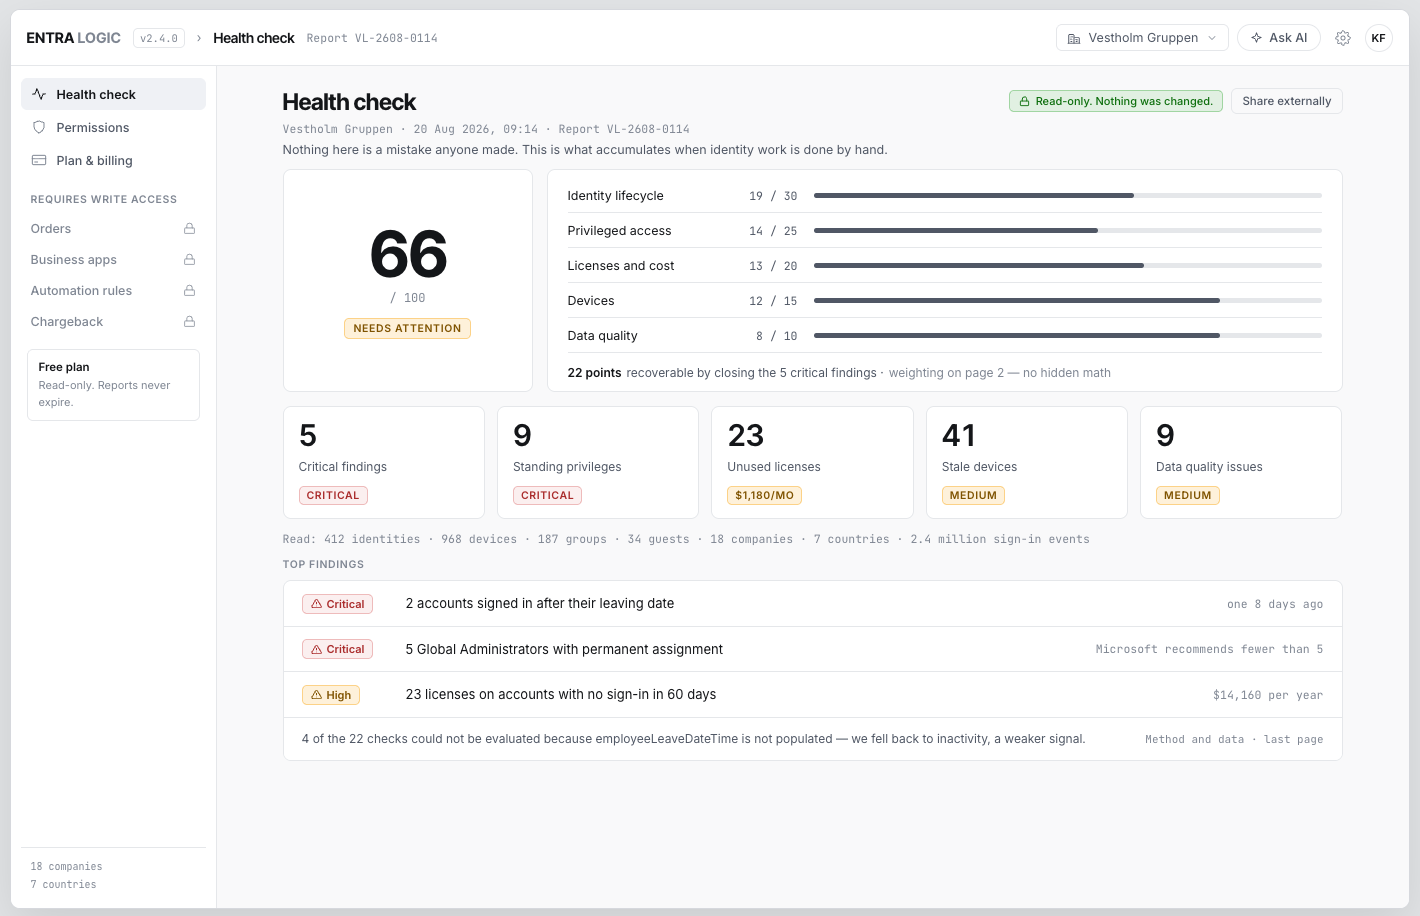Viewport: 1420px width, 916px height.
Task: Click the lock icon beside Chargeback
Action: 190,322
